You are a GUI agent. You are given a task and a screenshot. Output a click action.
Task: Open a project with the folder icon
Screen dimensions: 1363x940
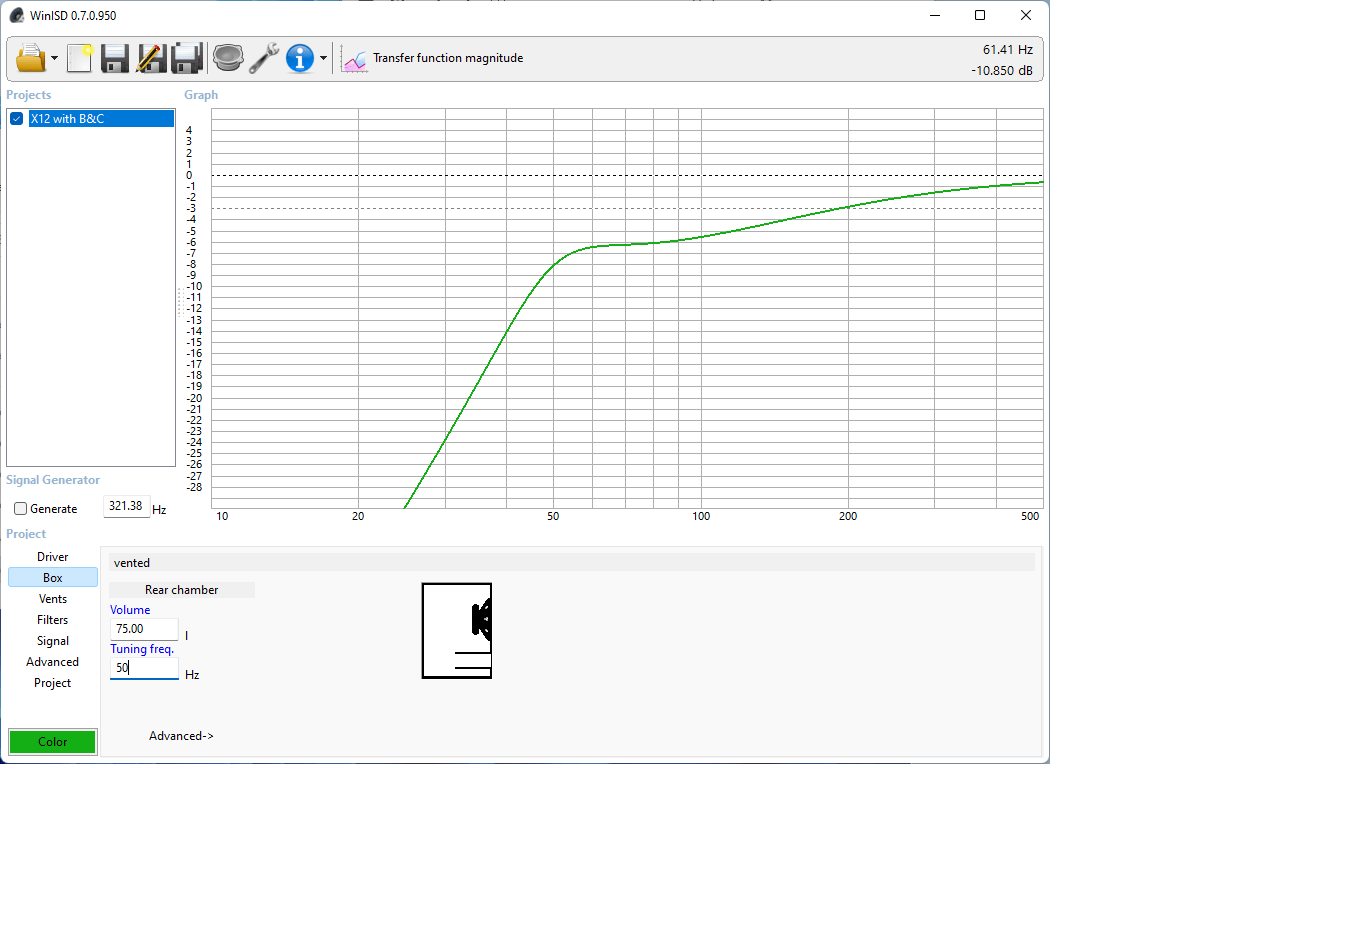coord(31,58)
